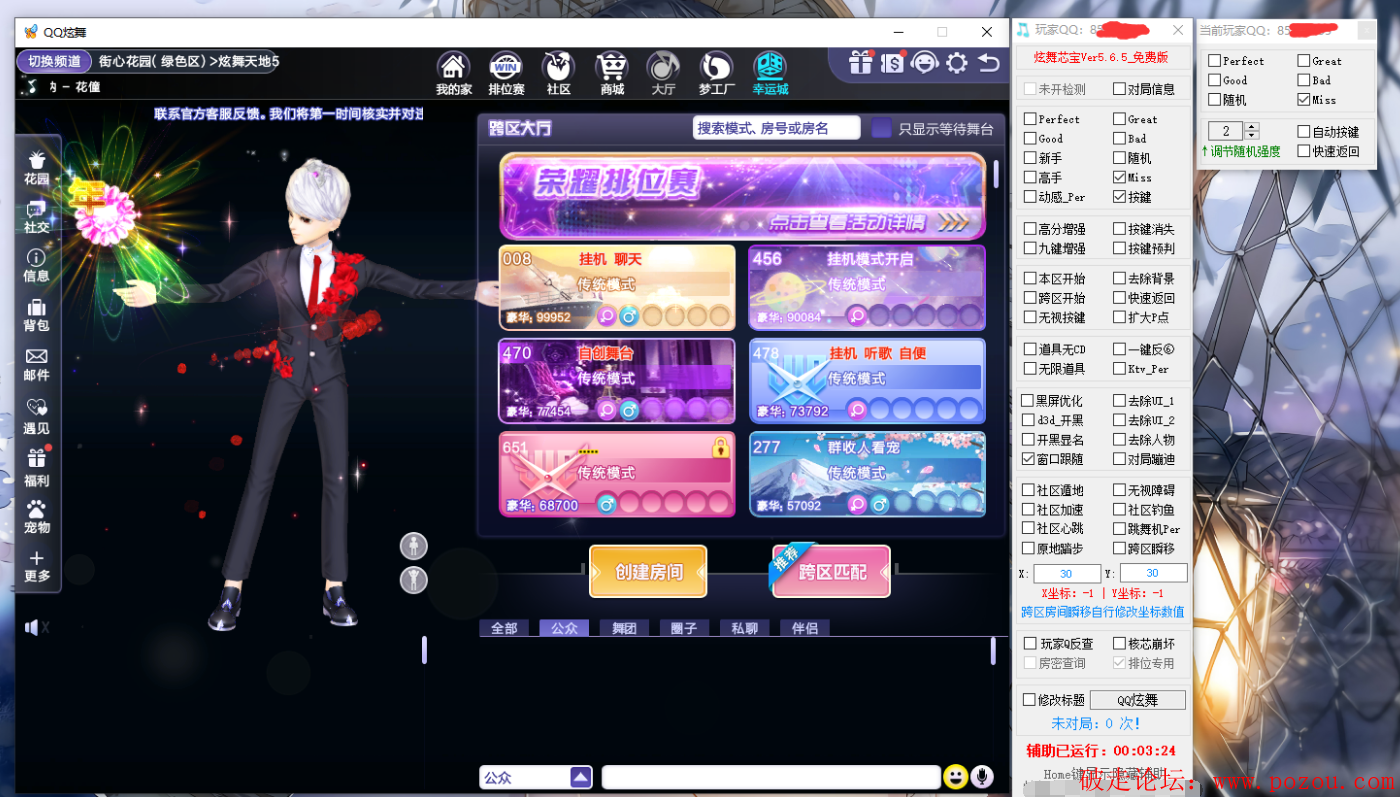Click the room list vertical scrollbar
This screenshot has width=1400, height=797.
tap(995, 174)
